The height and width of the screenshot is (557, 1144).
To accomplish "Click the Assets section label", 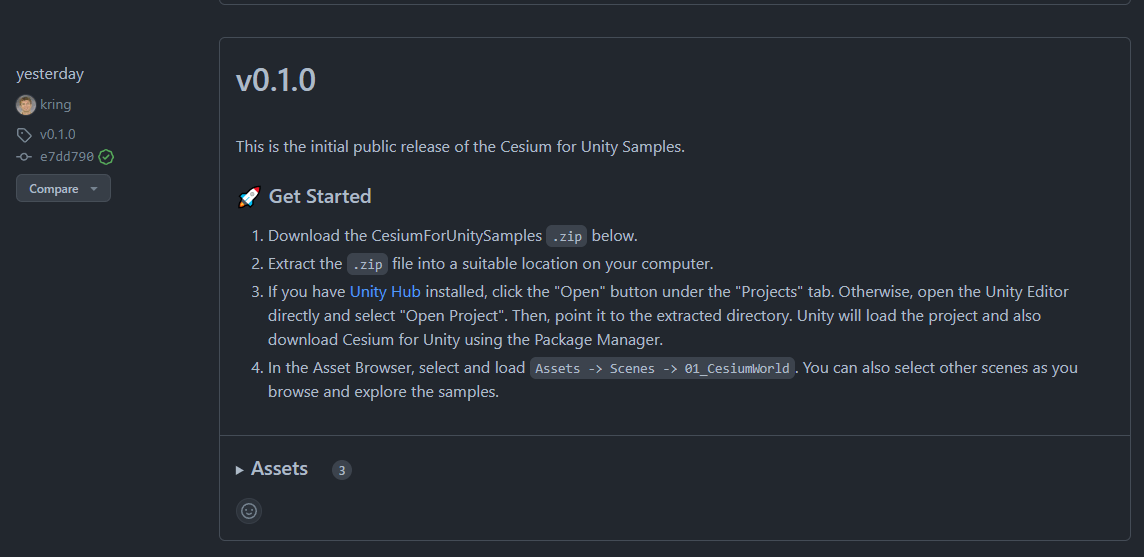I will click(x=279, y=469).
